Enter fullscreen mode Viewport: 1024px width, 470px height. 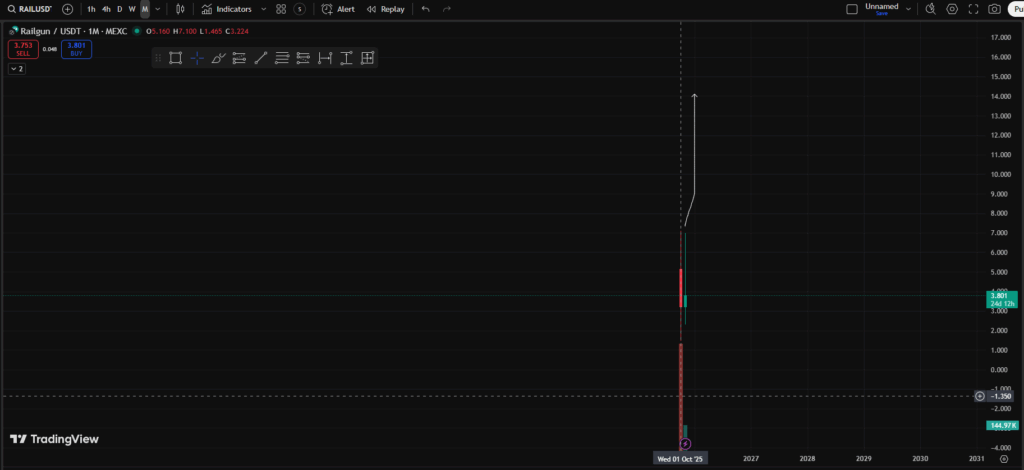(973, 9)
